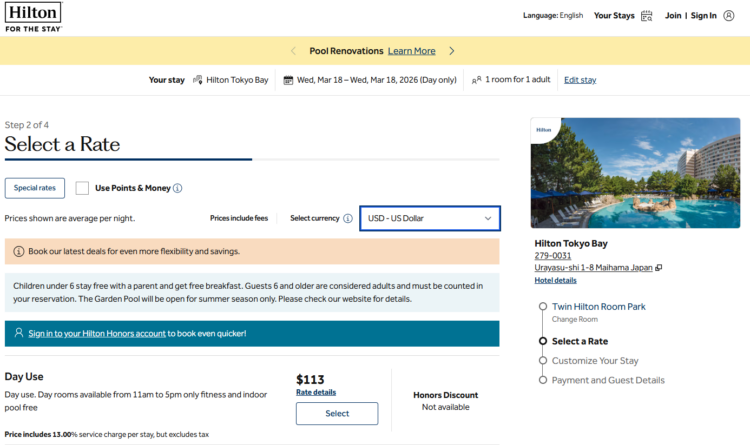The height and width of the screenshot is (445, 750).
Task: Click the Hilton logo in header
Action: tap(33, 16)
